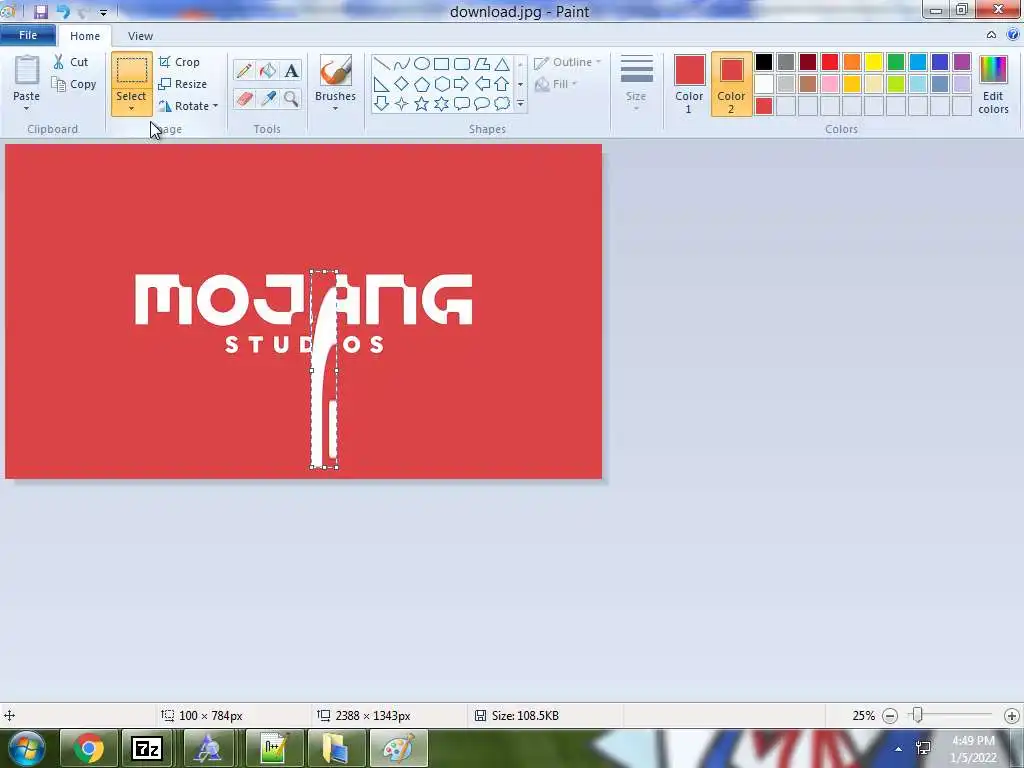
Task: Choose the Hexagon shape
Action: (441, 84)
